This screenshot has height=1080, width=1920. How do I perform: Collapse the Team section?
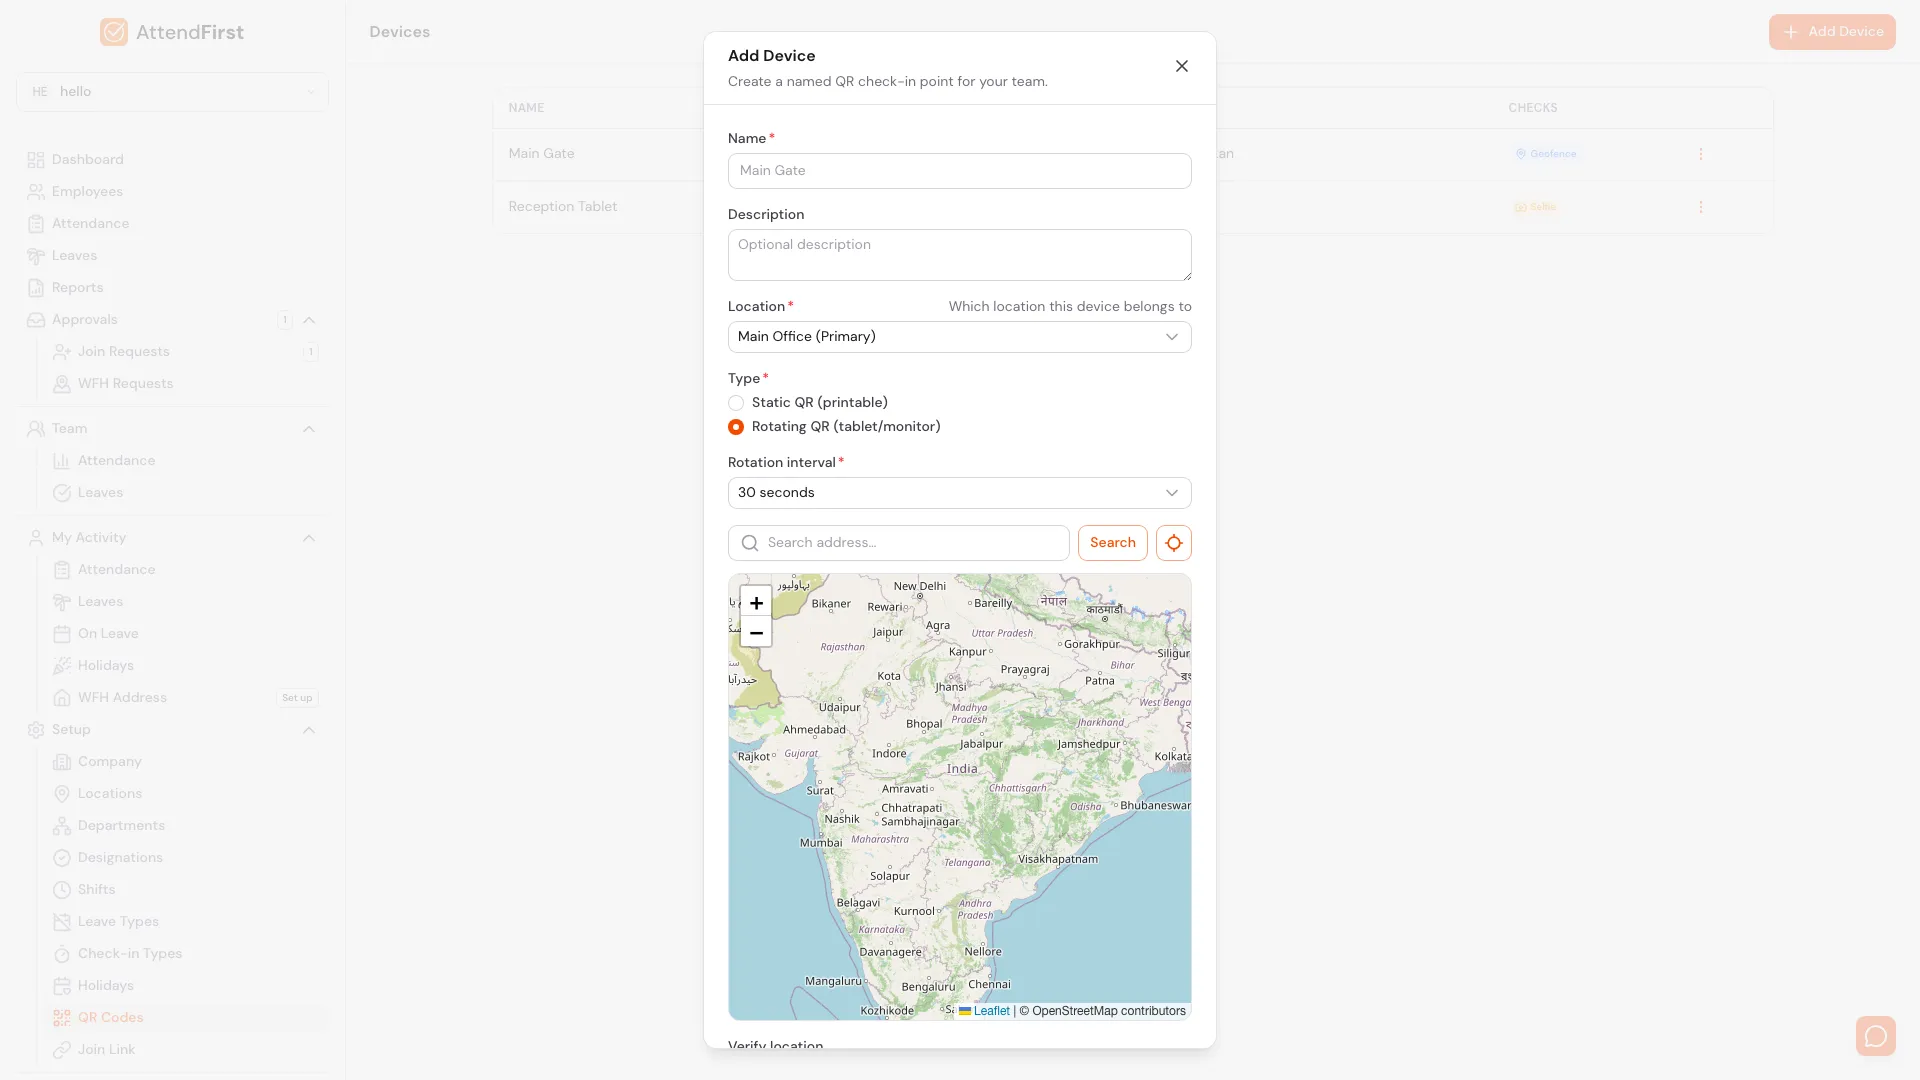309,429
